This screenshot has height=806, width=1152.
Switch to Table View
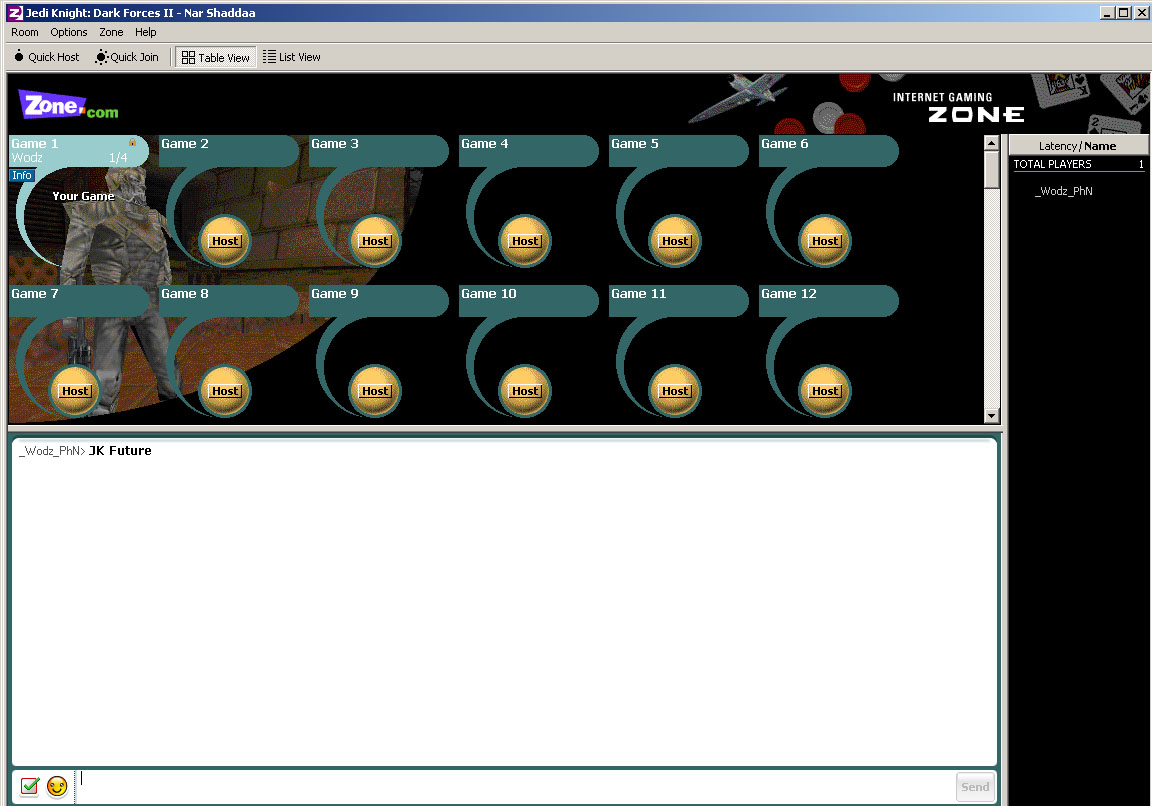[x=215, y=57]
